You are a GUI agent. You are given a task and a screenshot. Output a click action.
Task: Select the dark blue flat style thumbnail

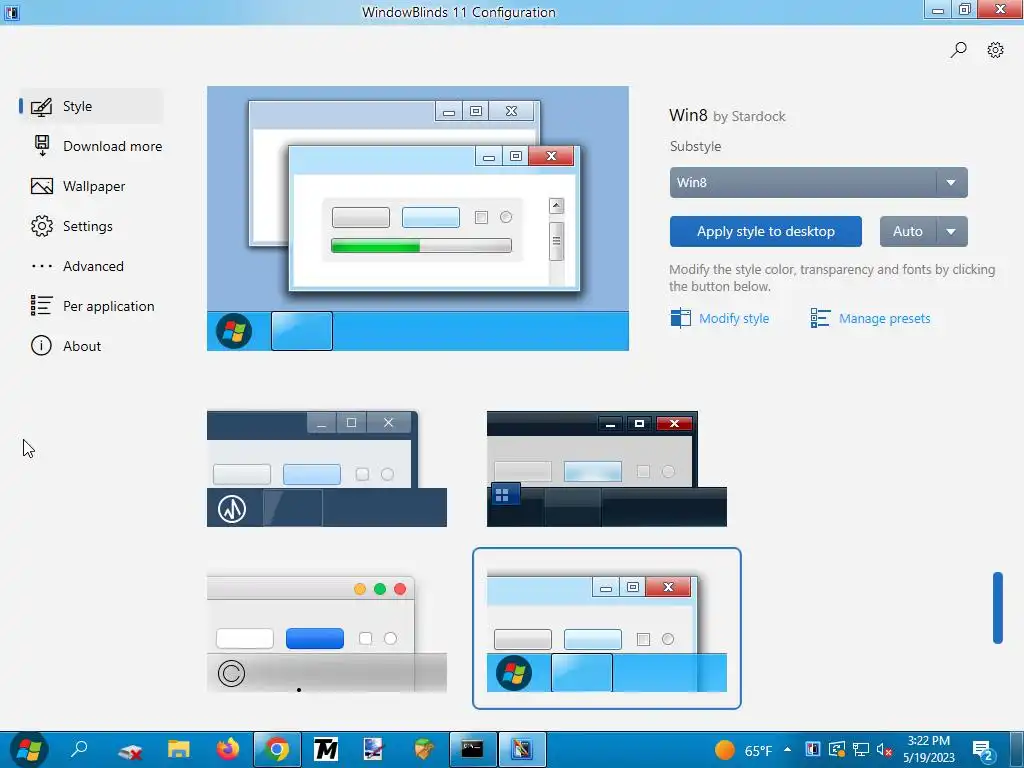(327, 468)
